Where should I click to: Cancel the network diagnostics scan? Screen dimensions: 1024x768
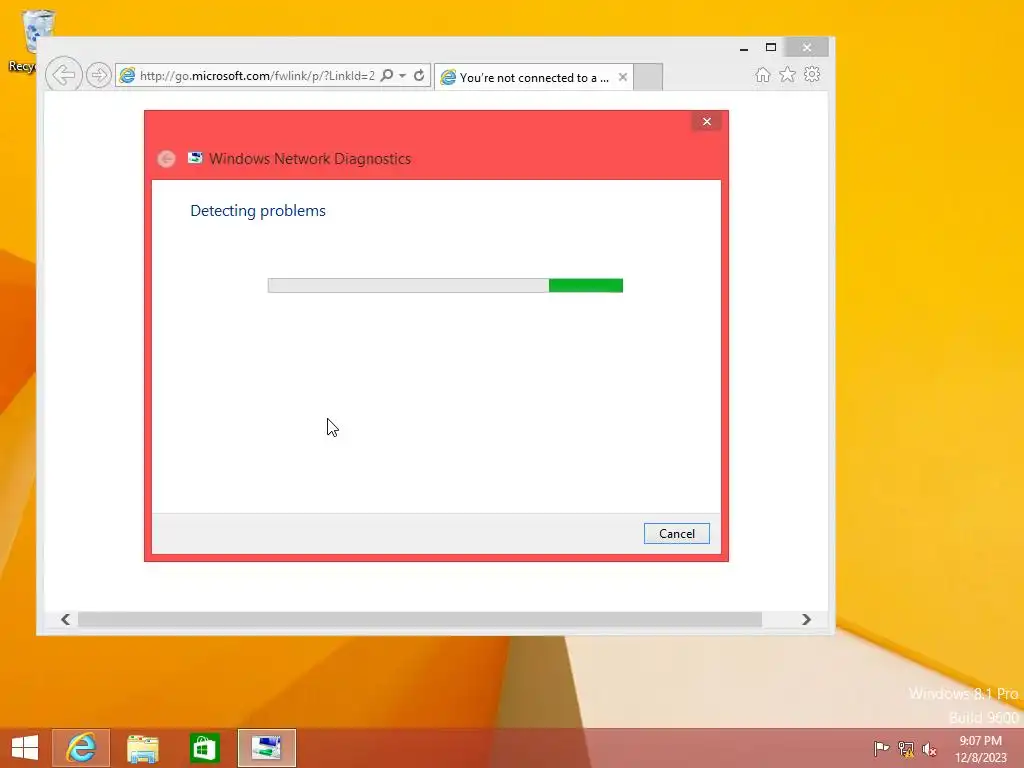click(x=677, y=534)
